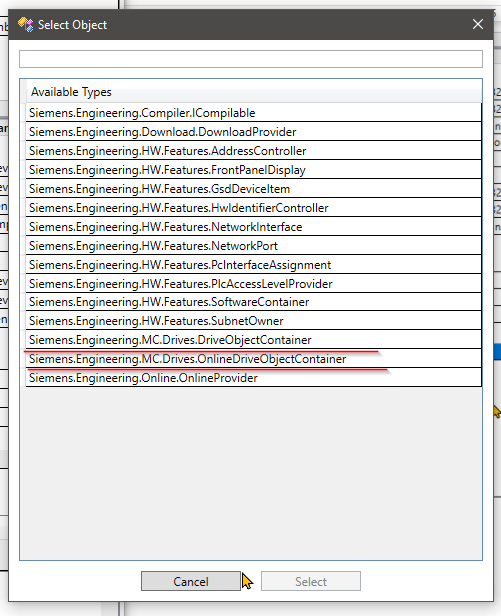501x616 pixels.
Task: Select HW.Features.HwIdentifierController row
Action: click(253, 207)
